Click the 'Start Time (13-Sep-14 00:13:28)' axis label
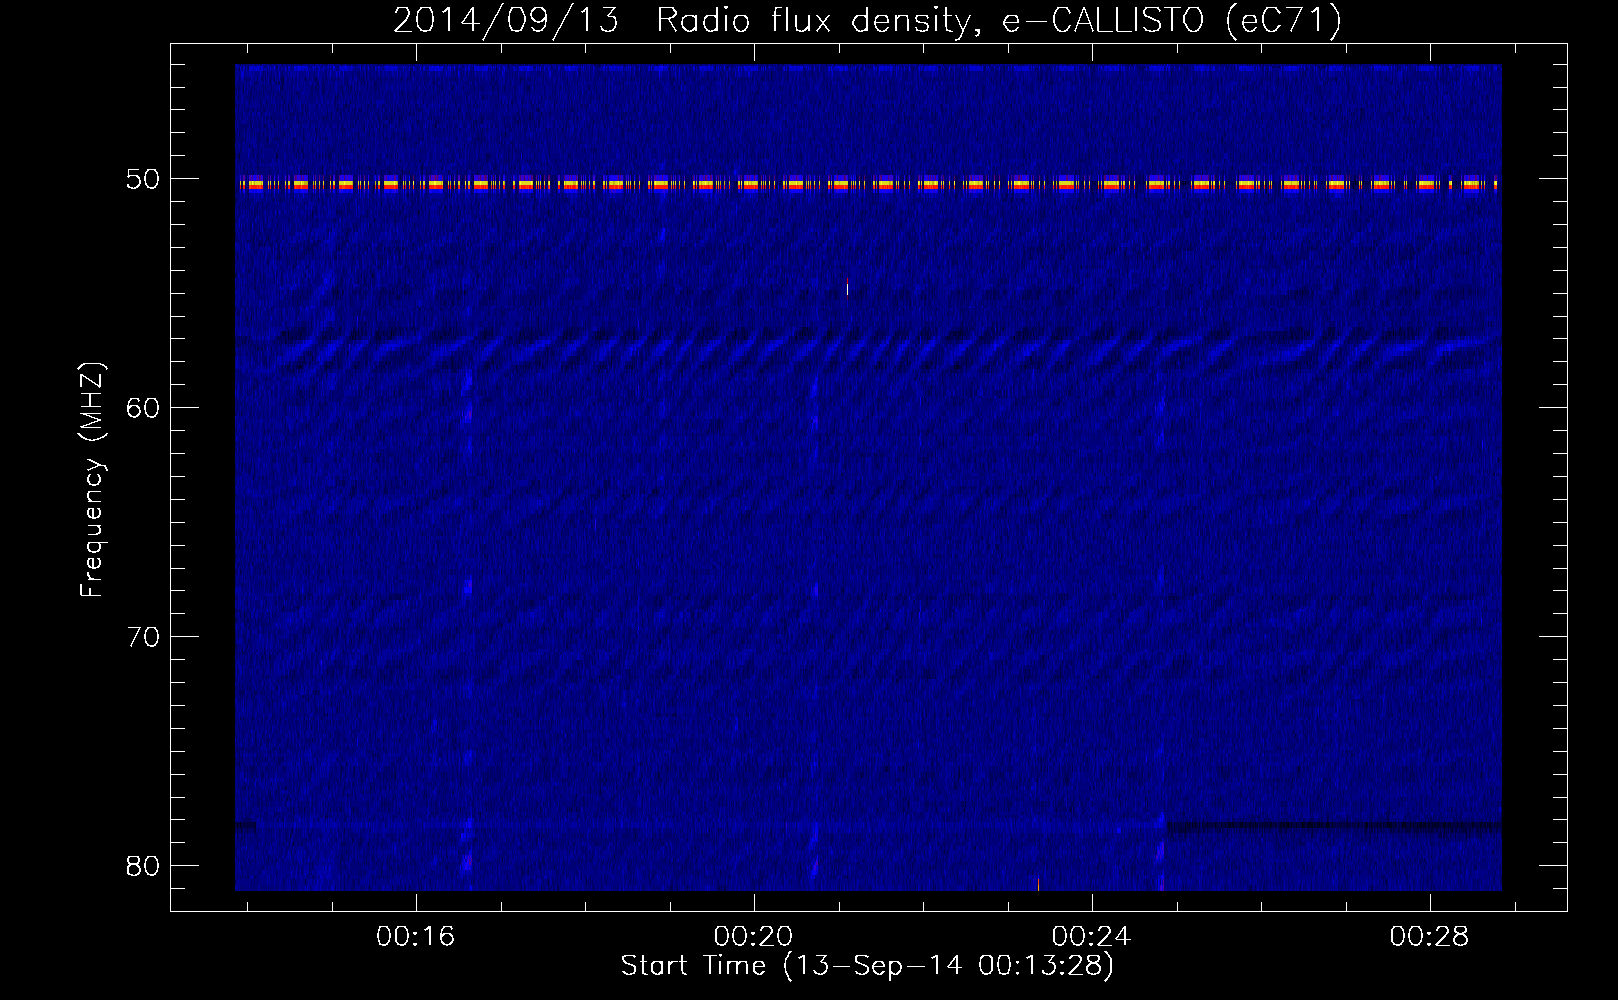This screenshot has width=1618, height=1000. coord(867,965)
